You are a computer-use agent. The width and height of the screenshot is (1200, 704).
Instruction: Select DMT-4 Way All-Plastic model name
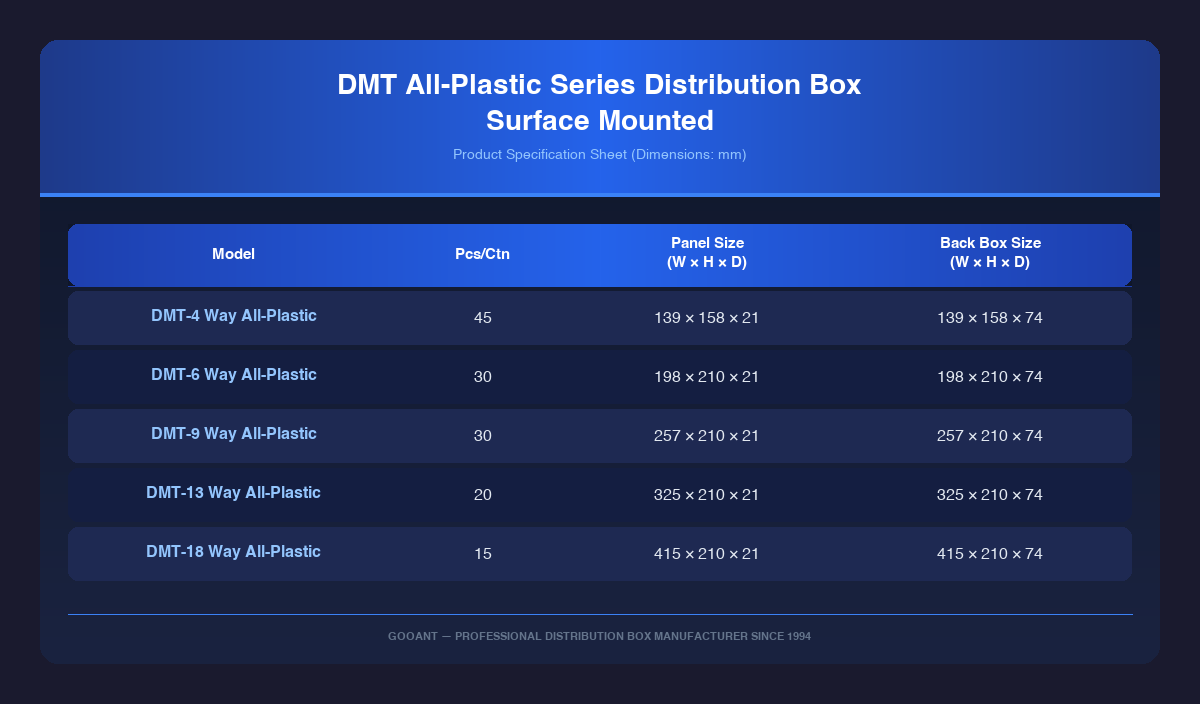[233, 316]
